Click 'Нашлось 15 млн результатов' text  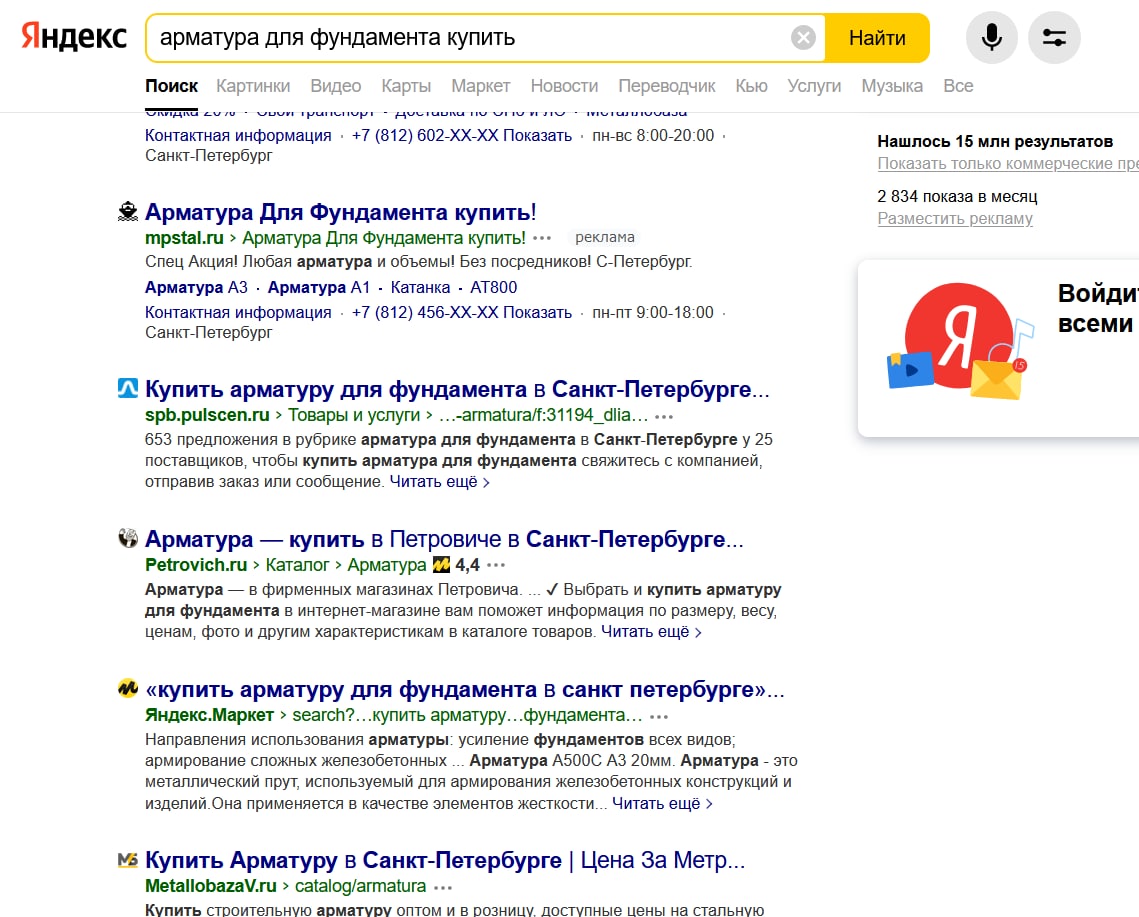[995, 141]
